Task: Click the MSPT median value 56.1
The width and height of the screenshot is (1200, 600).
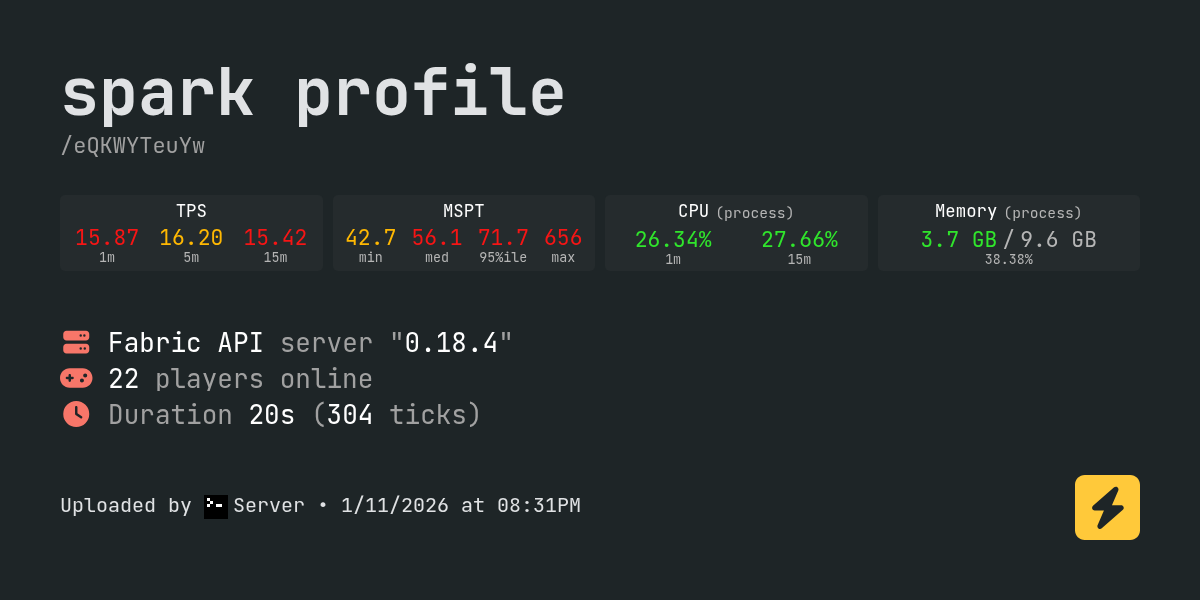Action: 437,238
